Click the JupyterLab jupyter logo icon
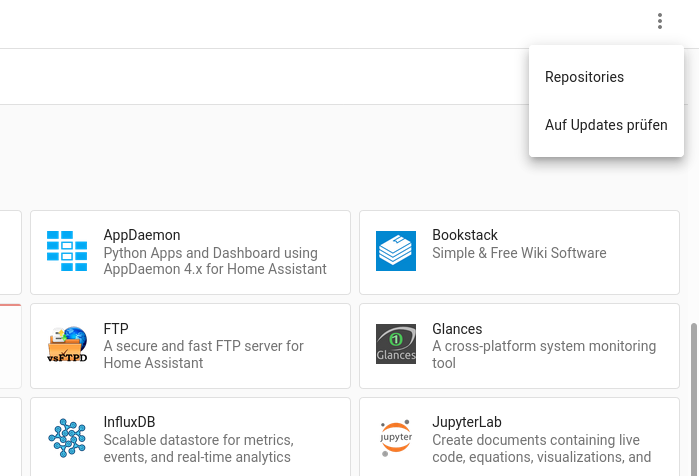Image resolution: width=699 pixels, height=476 pixels. point(396,437)
